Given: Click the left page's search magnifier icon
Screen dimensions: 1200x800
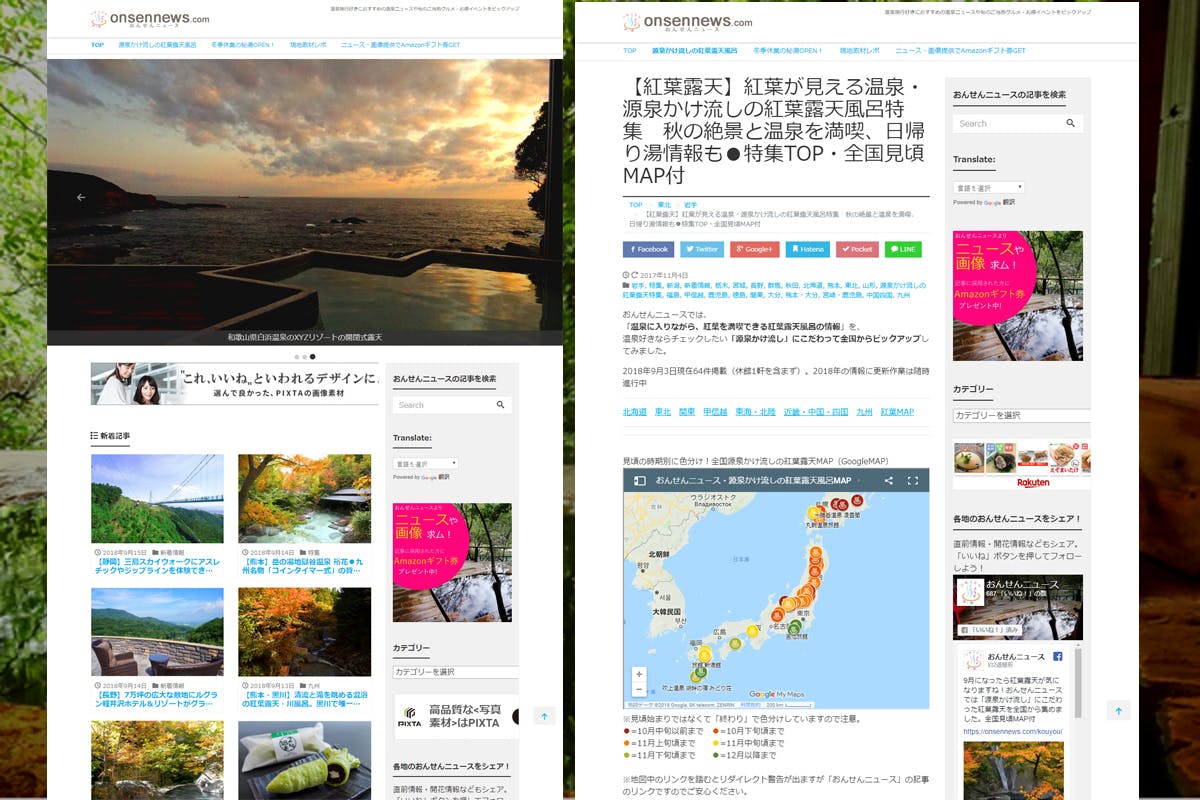Looking at the screenshot, I should (x=500, y=405).
